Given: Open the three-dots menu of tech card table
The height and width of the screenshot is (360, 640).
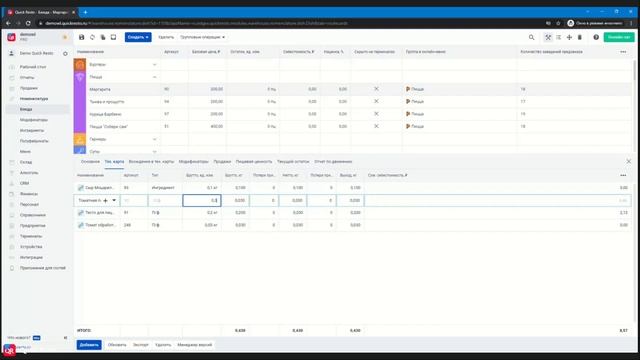Looking at the screenshot, I should [x=623, y=175].
